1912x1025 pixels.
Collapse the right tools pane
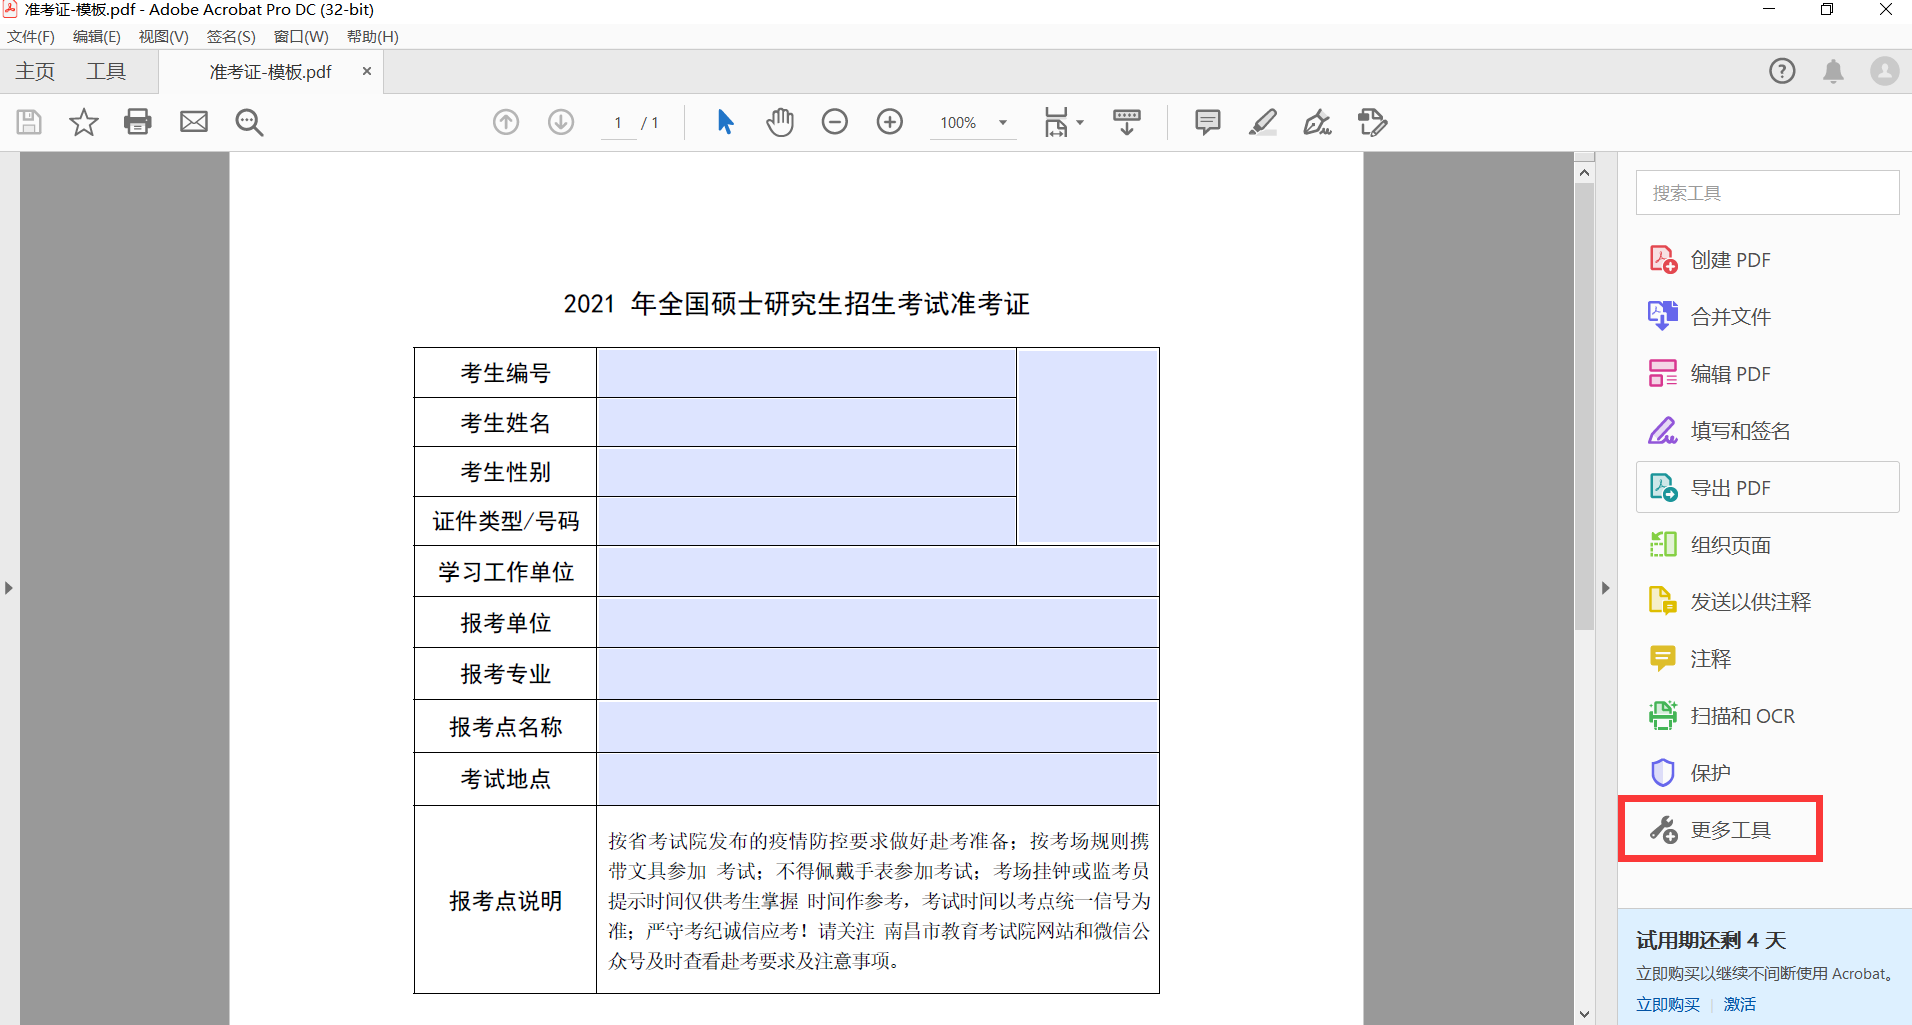(1605, 588)
